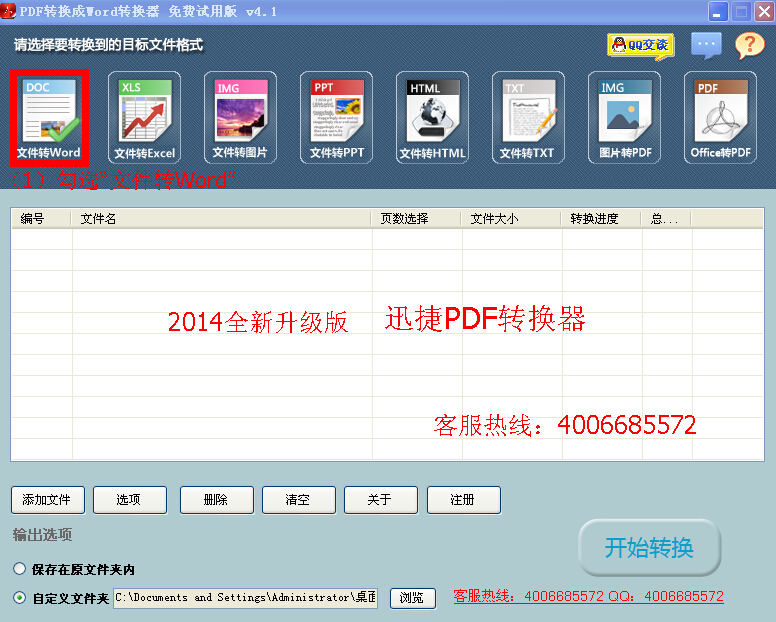This screenshot has width=776, height=622.
Task: Open the QQ交谈 chat button
Action: point(641,46)
